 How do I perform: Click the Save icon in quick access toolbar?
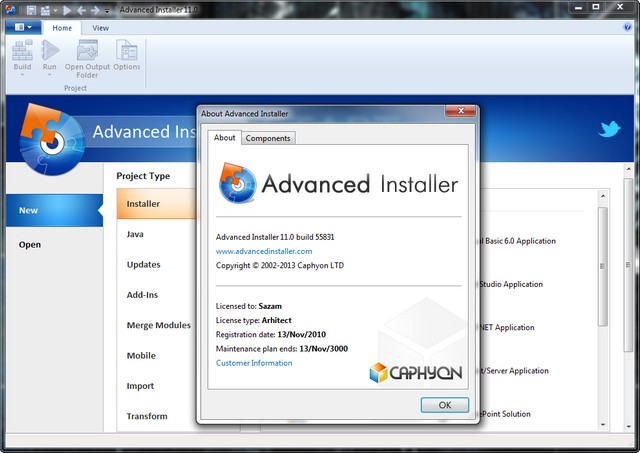[31, 10]
